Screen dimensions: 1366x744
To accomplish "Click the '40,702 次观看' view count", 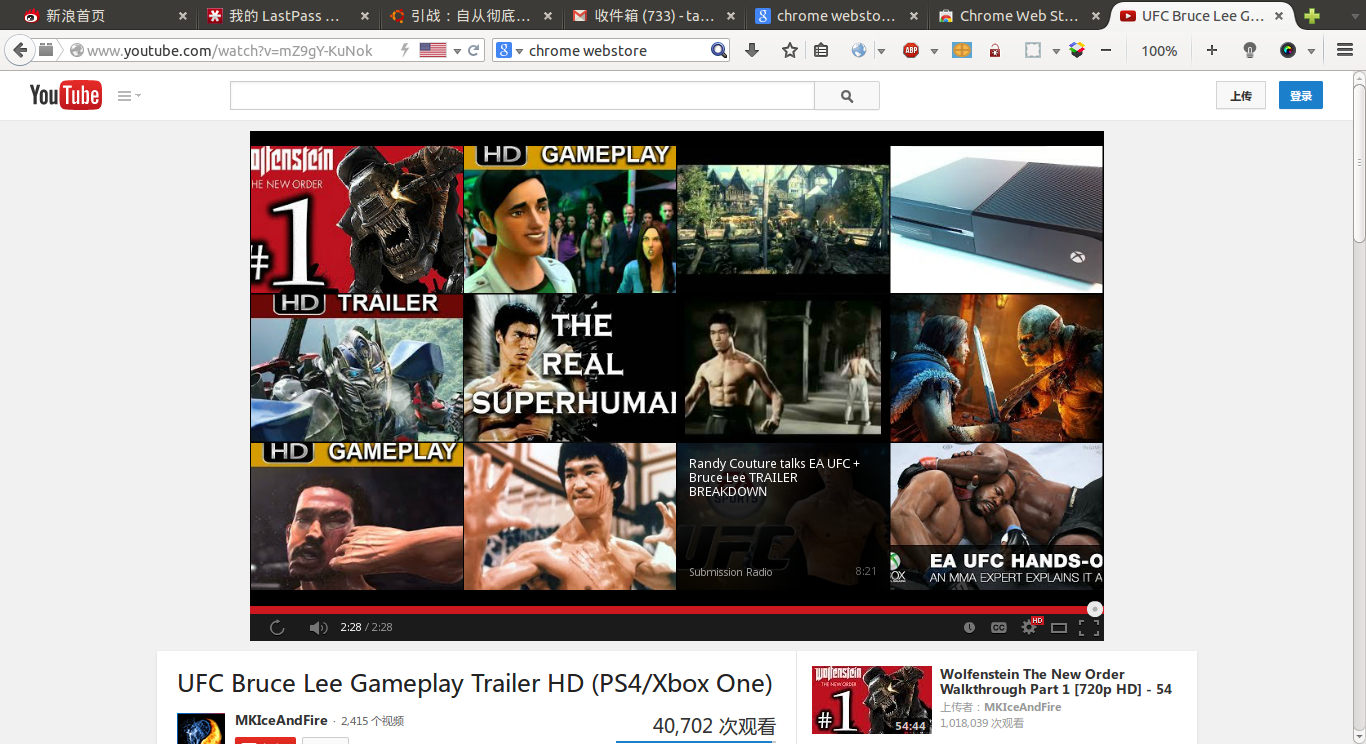I will (714, 727).
